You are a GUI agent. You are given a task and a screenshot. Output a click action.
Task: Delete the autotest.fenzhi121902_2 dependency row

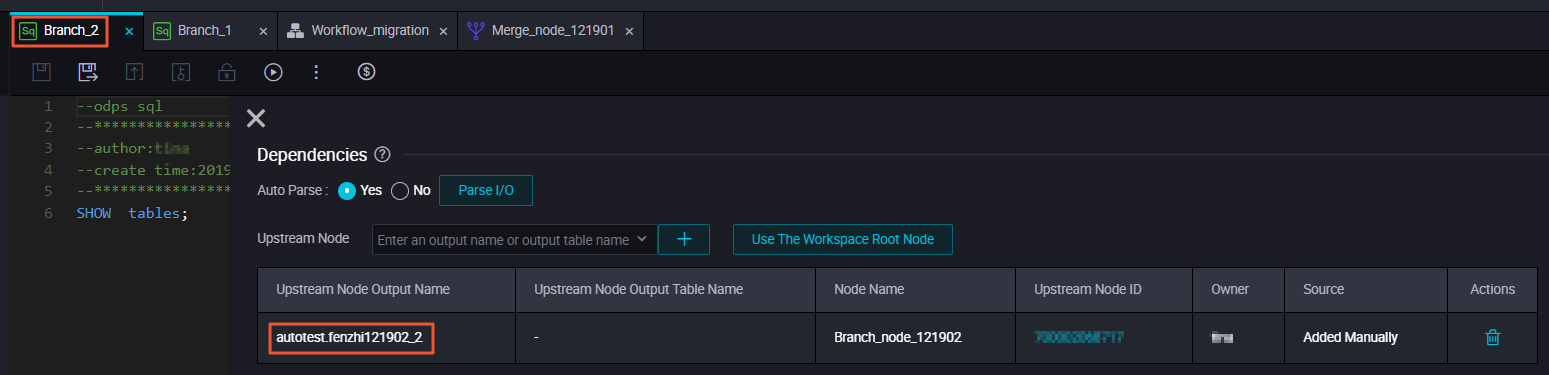coord(1493,337)
